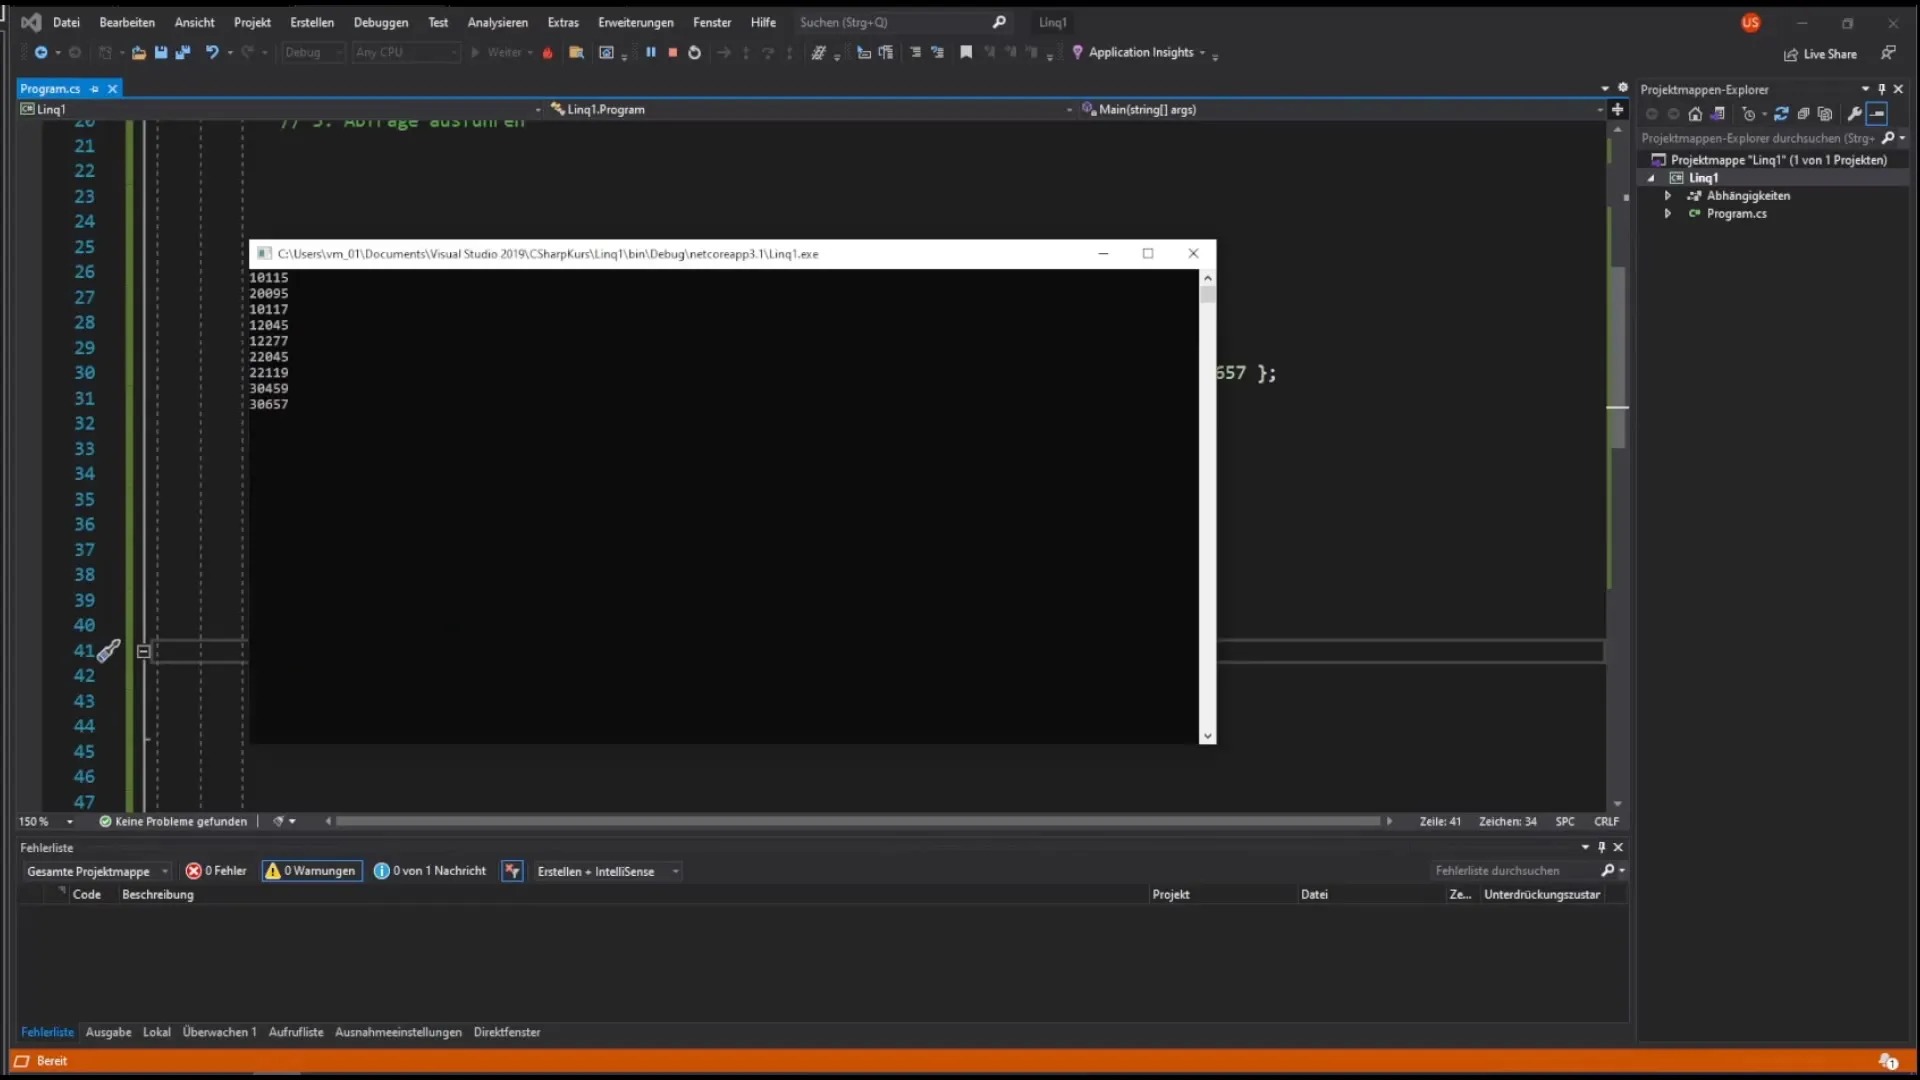Open the Main(string[] args) member dropdown

pyautogui.click(x=1342, y=110)
